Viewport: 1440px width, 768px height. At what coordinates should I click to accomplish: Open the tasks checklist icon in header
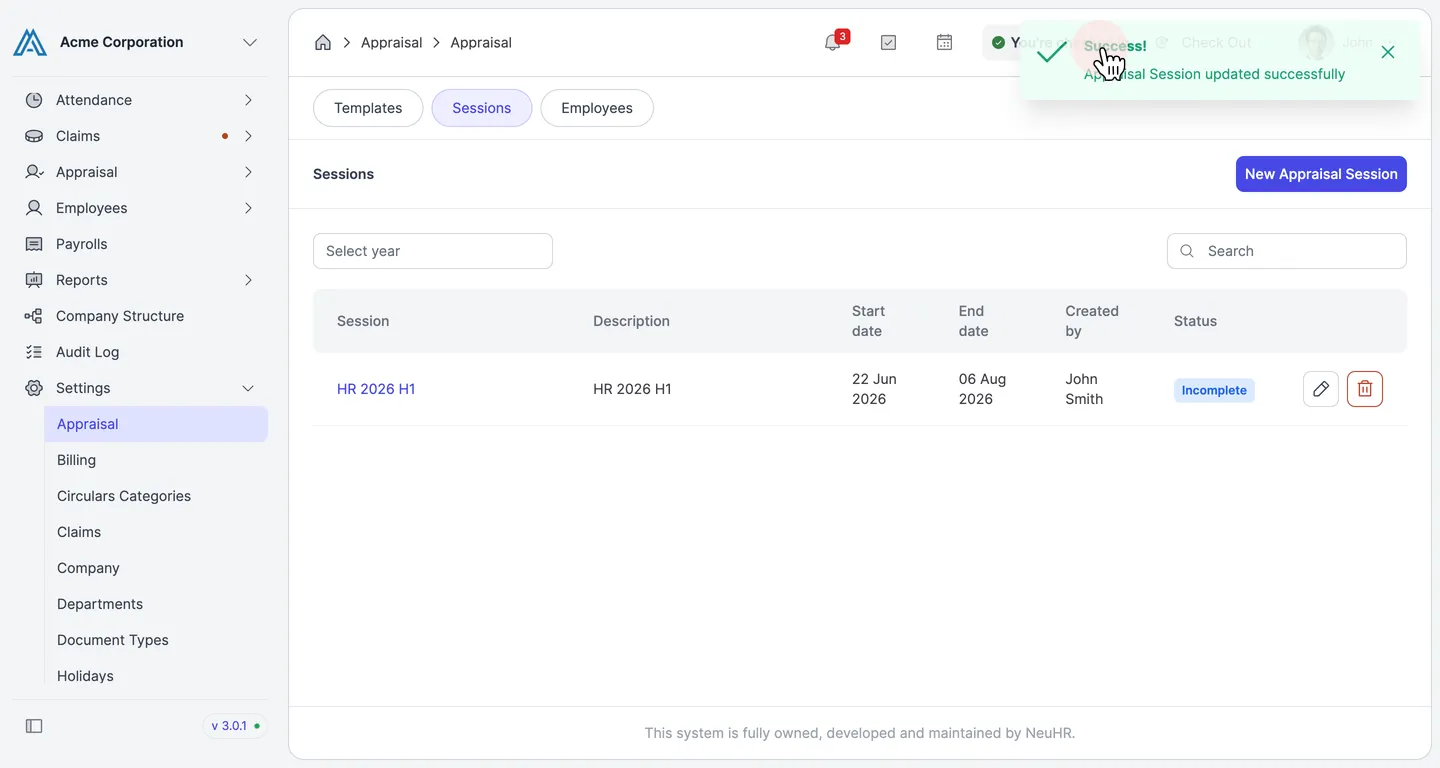888,42
